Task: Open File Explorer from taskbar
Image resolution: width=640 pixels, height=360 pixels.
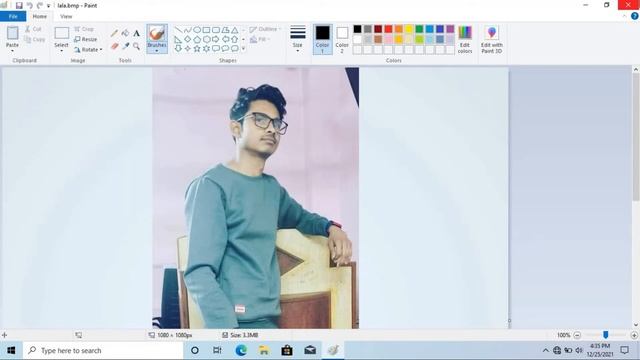Action: 264,350
